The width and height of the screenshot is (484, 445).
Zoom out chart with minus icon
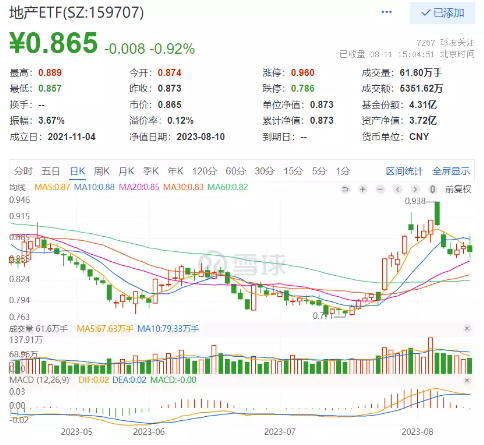380,189
